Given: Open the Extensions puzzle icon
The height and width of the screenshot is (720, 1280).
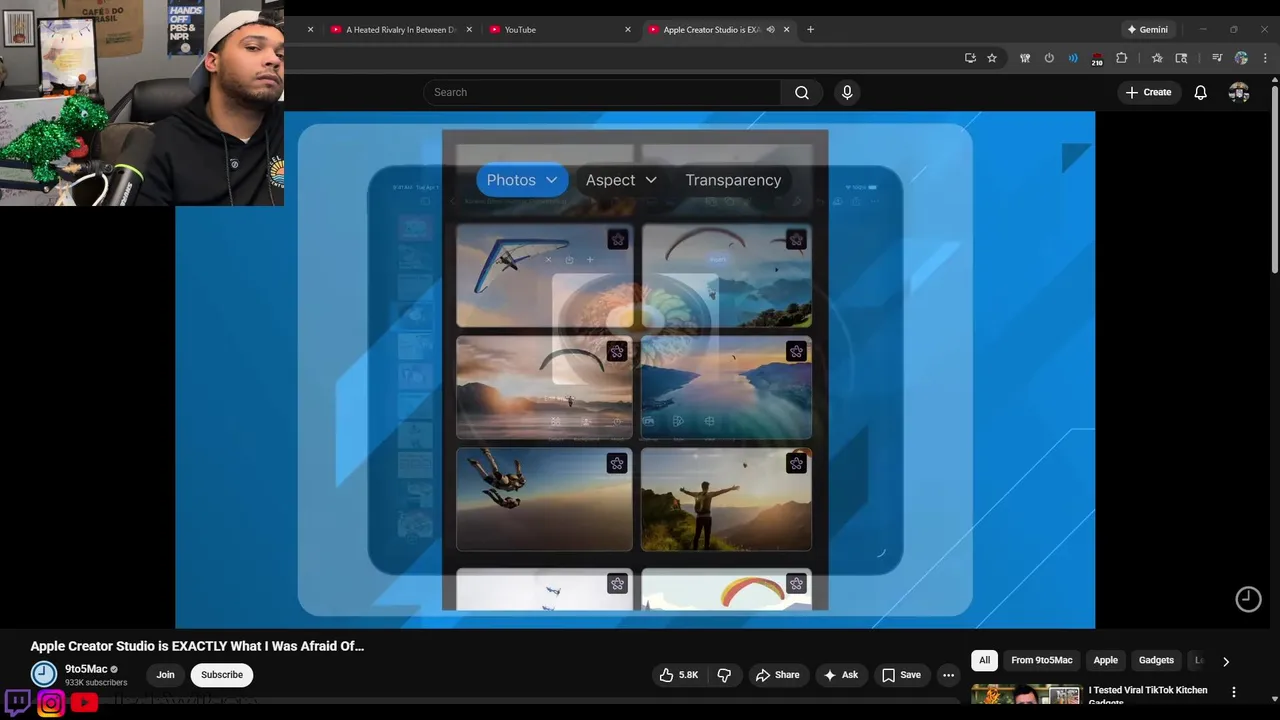Looking at the screenshot, I should (x=1121, y=58).
